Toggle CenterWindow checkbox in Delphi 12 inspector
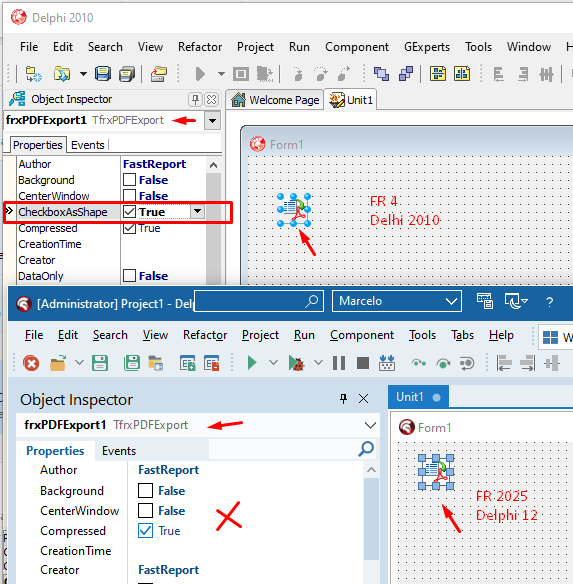 (x=145, y=511)
